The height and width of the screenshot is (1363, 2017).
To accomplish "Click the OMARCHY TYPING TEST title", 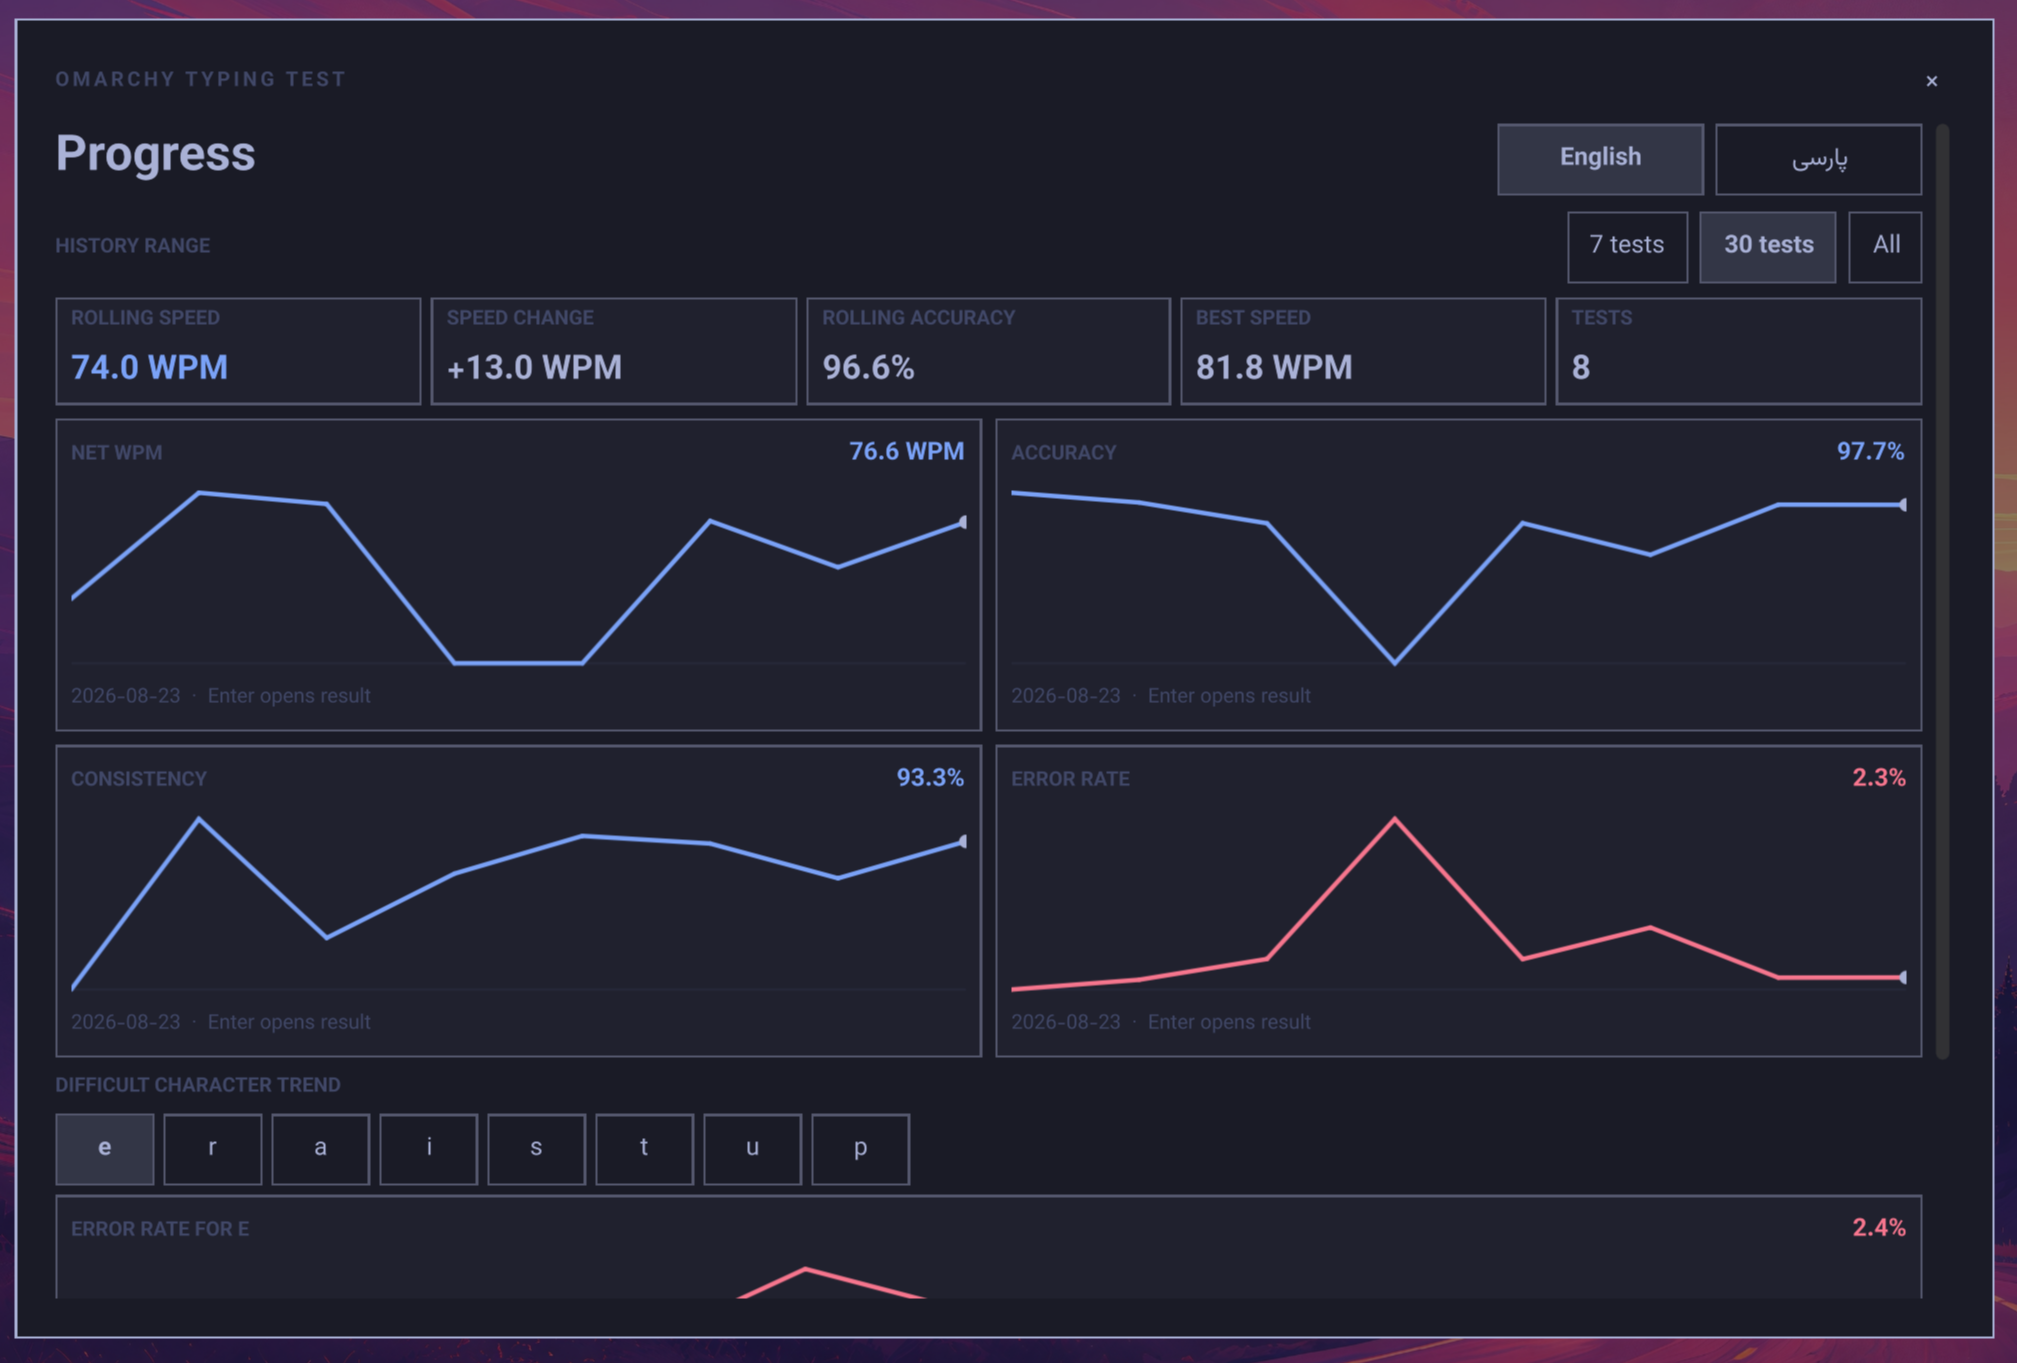I will pos(201,79).
